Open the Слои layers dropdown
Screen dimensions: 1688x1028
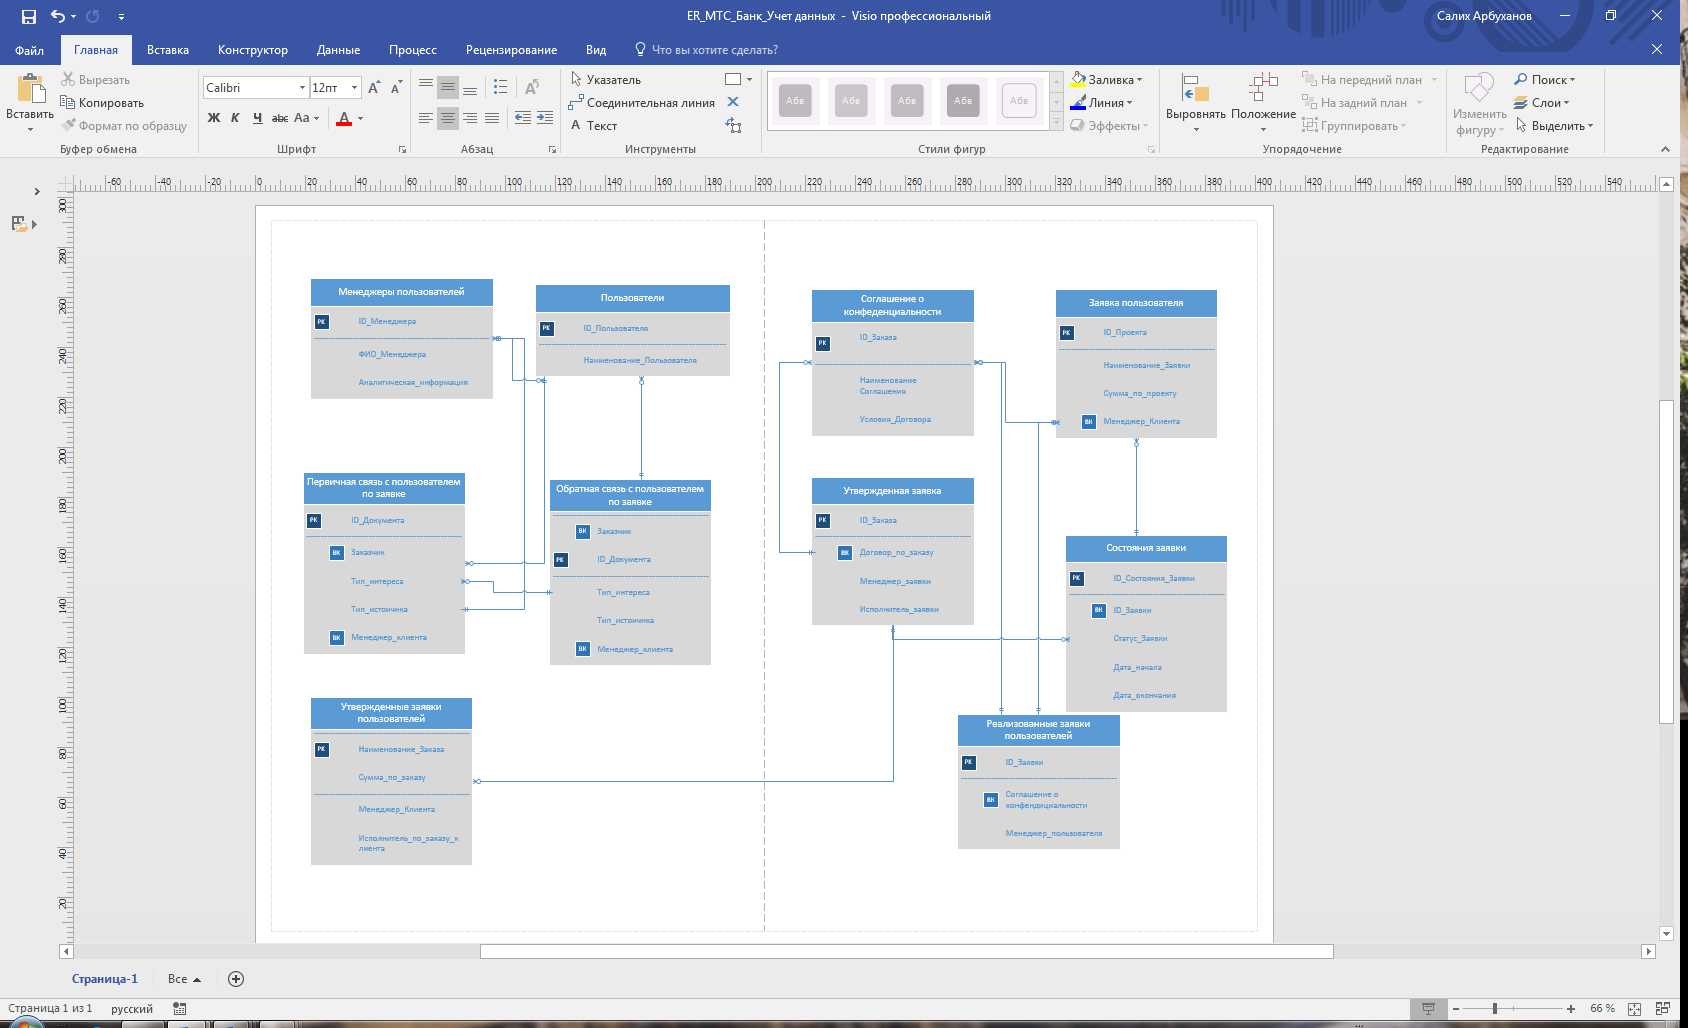1542,103
